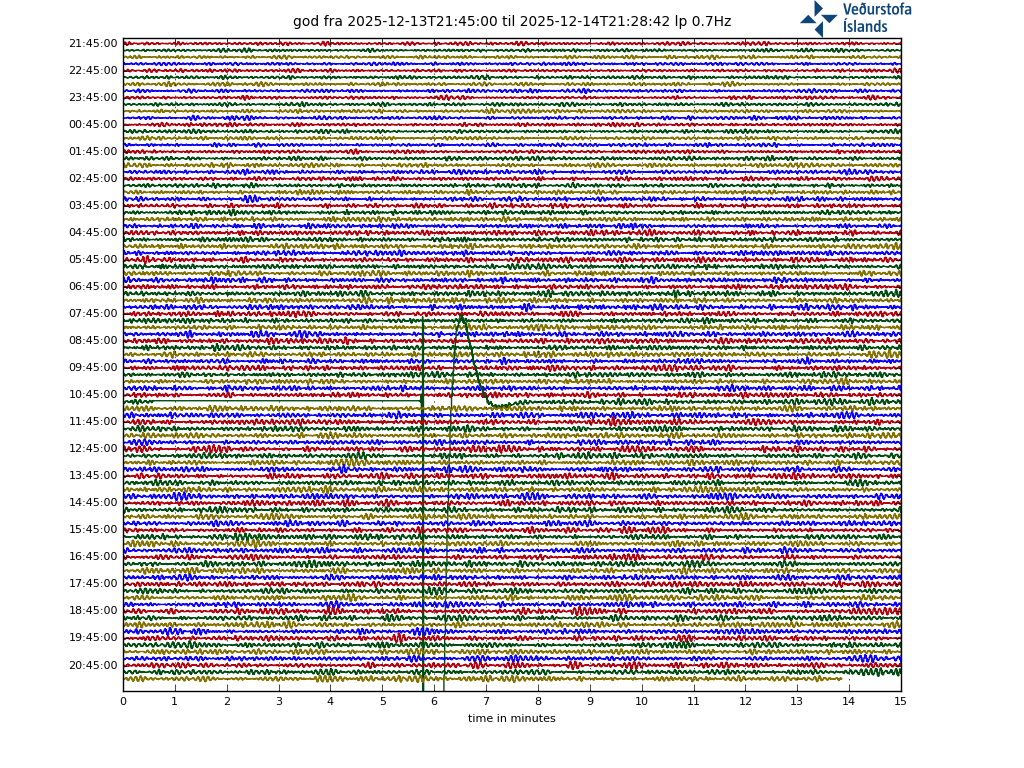Click the 15:45:00 row label

93,530
